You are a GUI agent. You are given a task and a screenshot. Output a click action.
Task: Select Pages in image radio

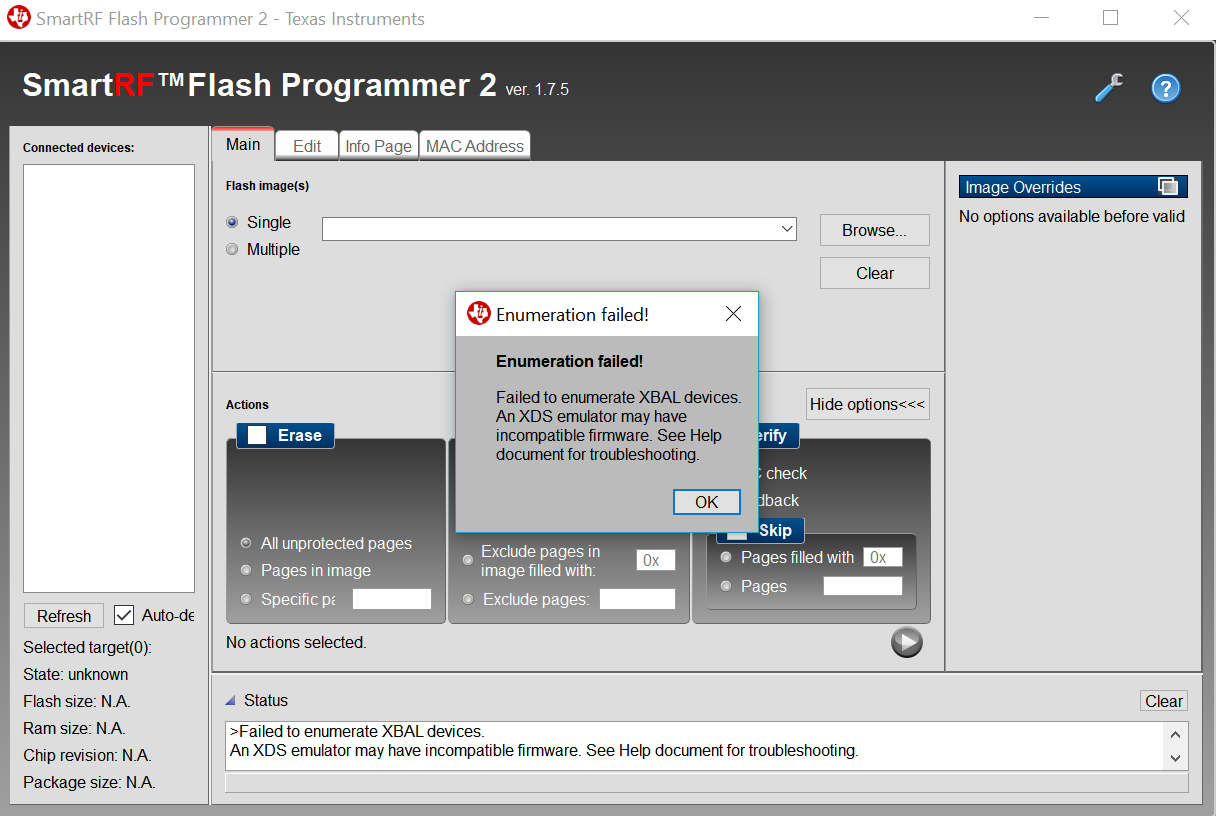246,570
